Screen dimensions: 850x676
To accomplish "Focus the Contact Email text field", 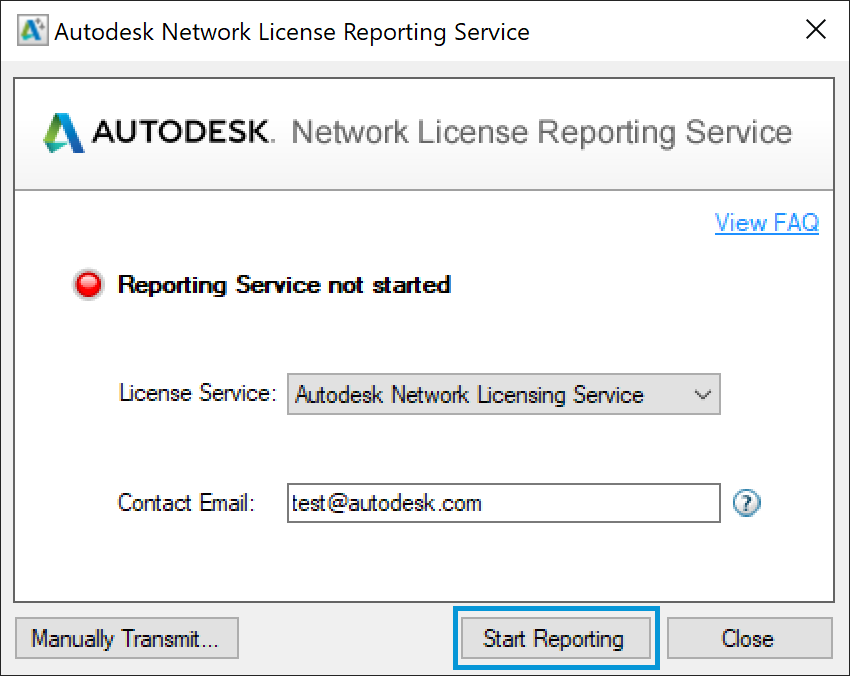I will [600, 503].
